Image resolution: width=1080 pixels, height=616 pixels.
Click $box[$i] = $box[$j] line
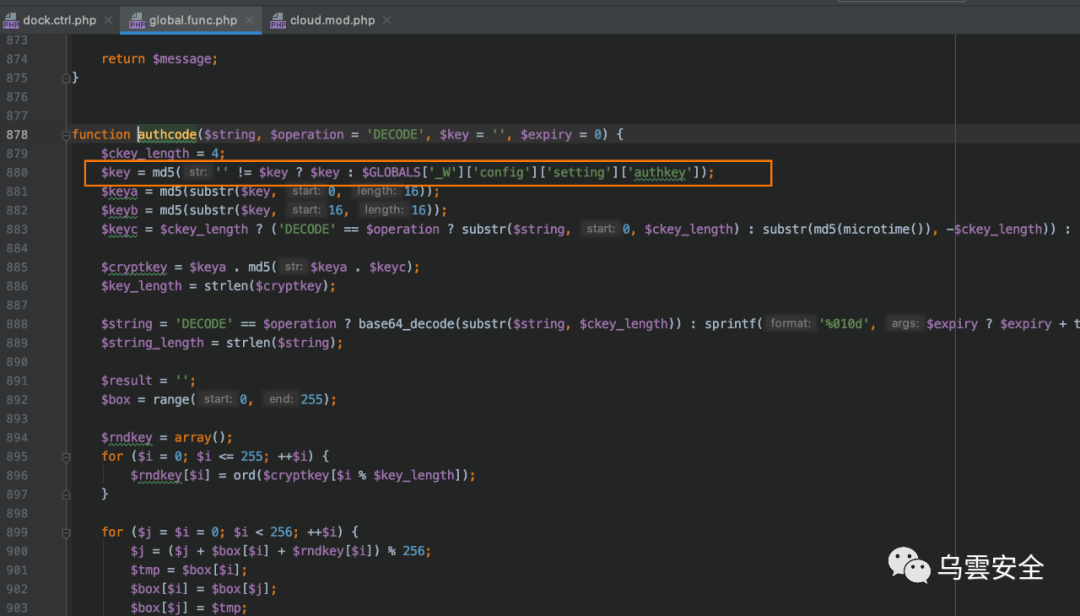pos(203,589)
